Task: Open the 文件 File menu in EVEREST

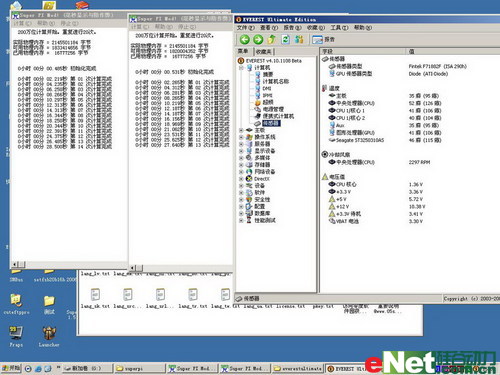Action: coord(246,28)
